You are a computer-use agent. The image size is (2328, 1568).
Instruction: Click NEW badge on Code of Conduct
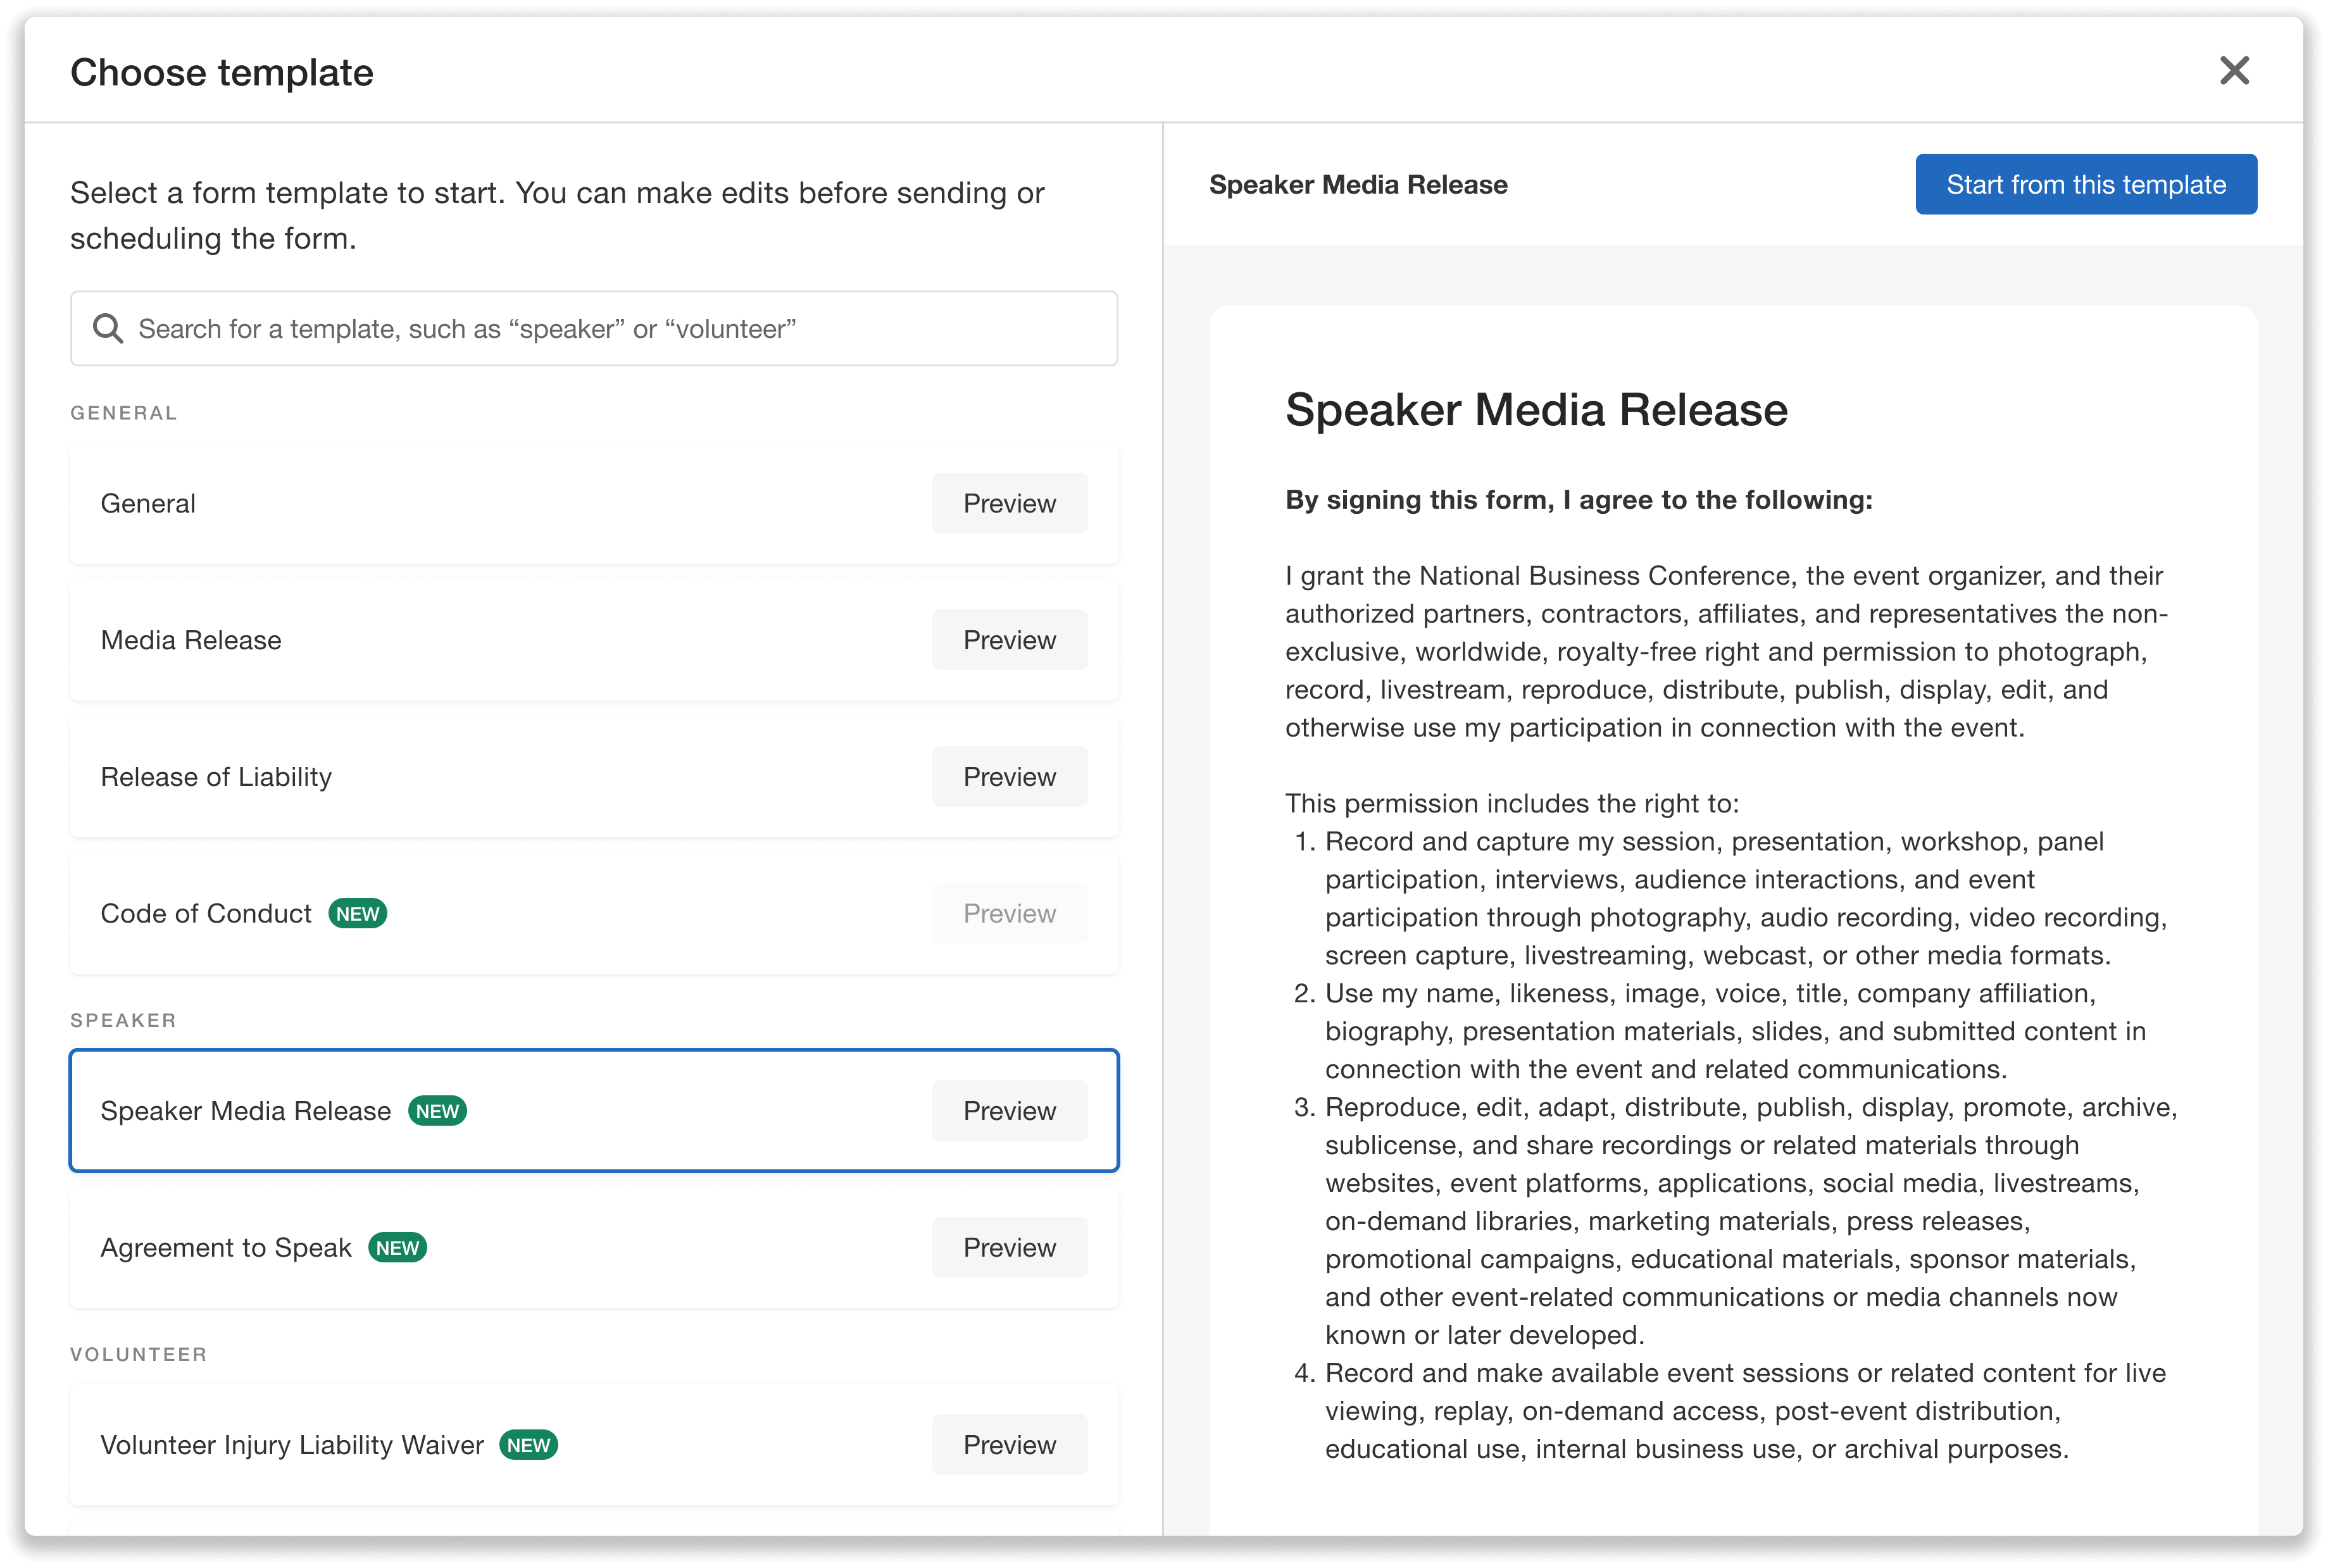(358, 914)
